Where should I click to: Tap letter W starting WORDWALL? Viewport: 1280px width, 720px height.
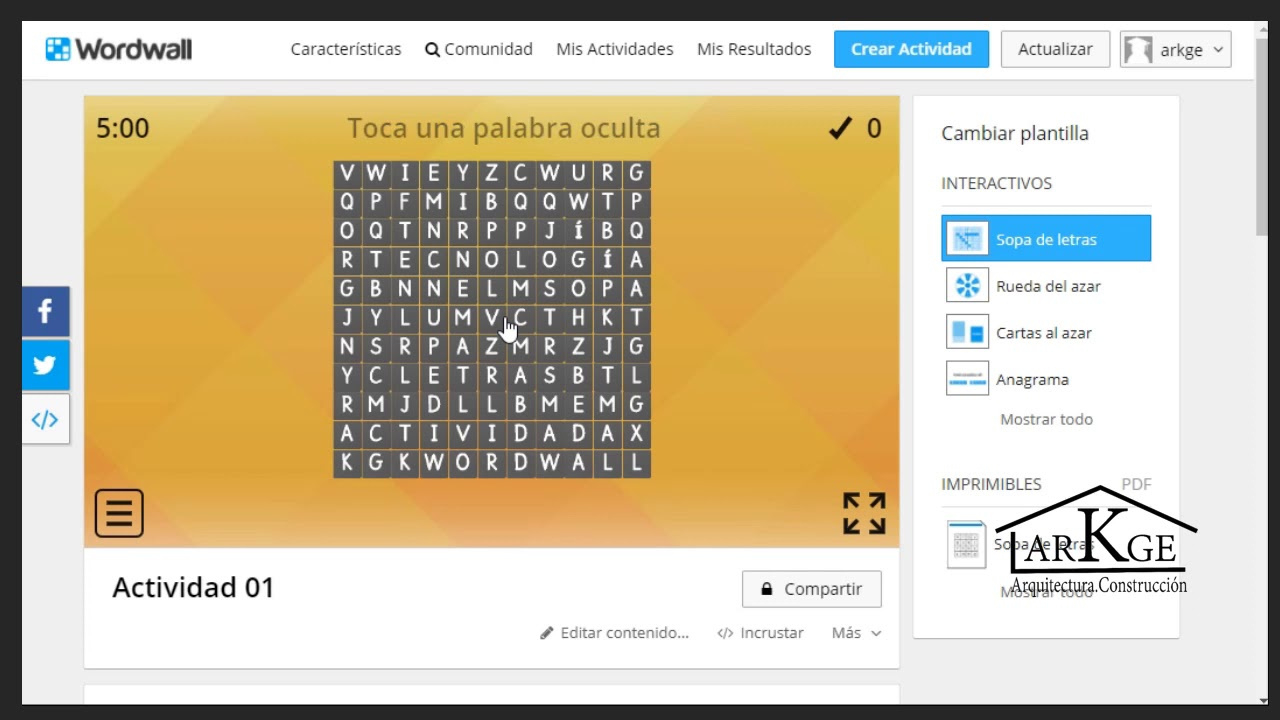[x=433, y=464]
